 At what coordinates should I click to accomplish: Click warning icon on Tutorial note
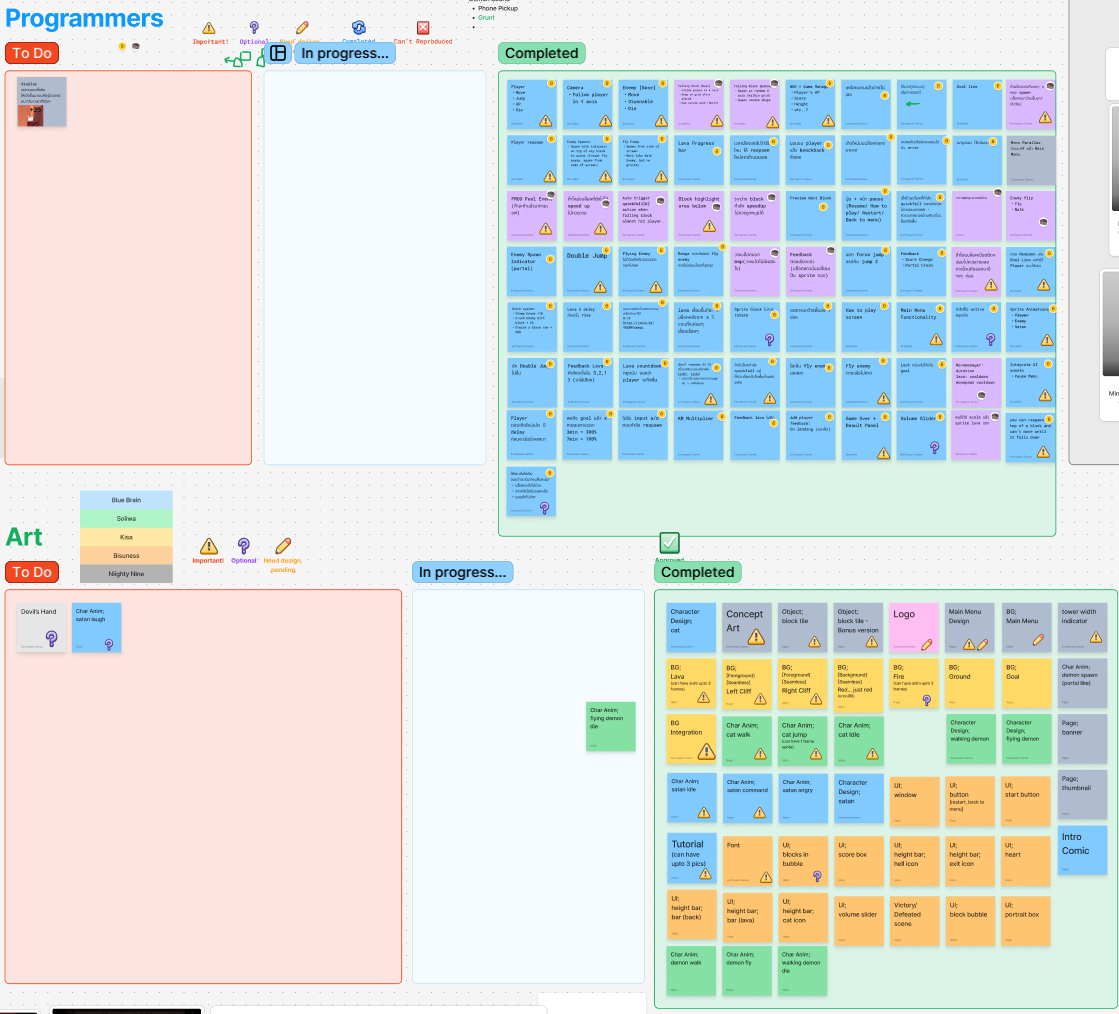pyautogui.click(x=705, y=873)
